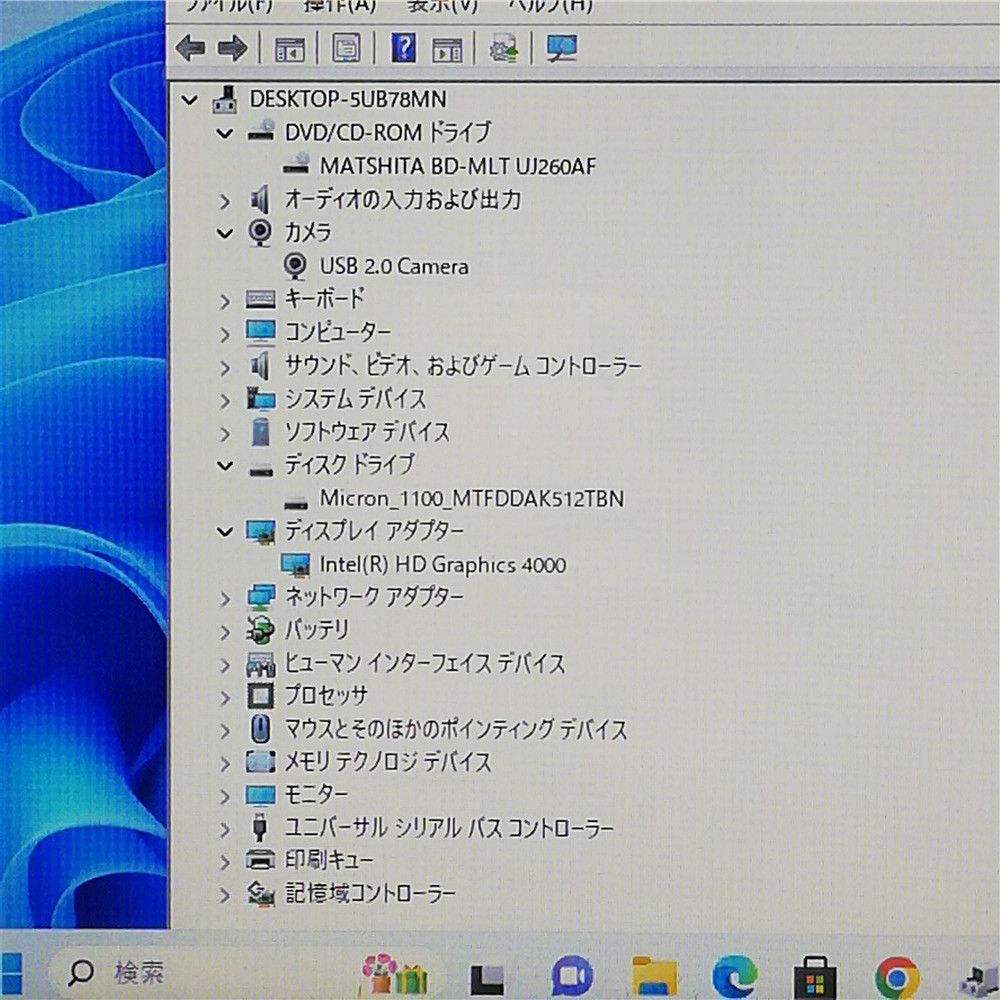Click the ネットワーク アダプター category icon
Screen dimensions: 1000x1000
(261, 598)
